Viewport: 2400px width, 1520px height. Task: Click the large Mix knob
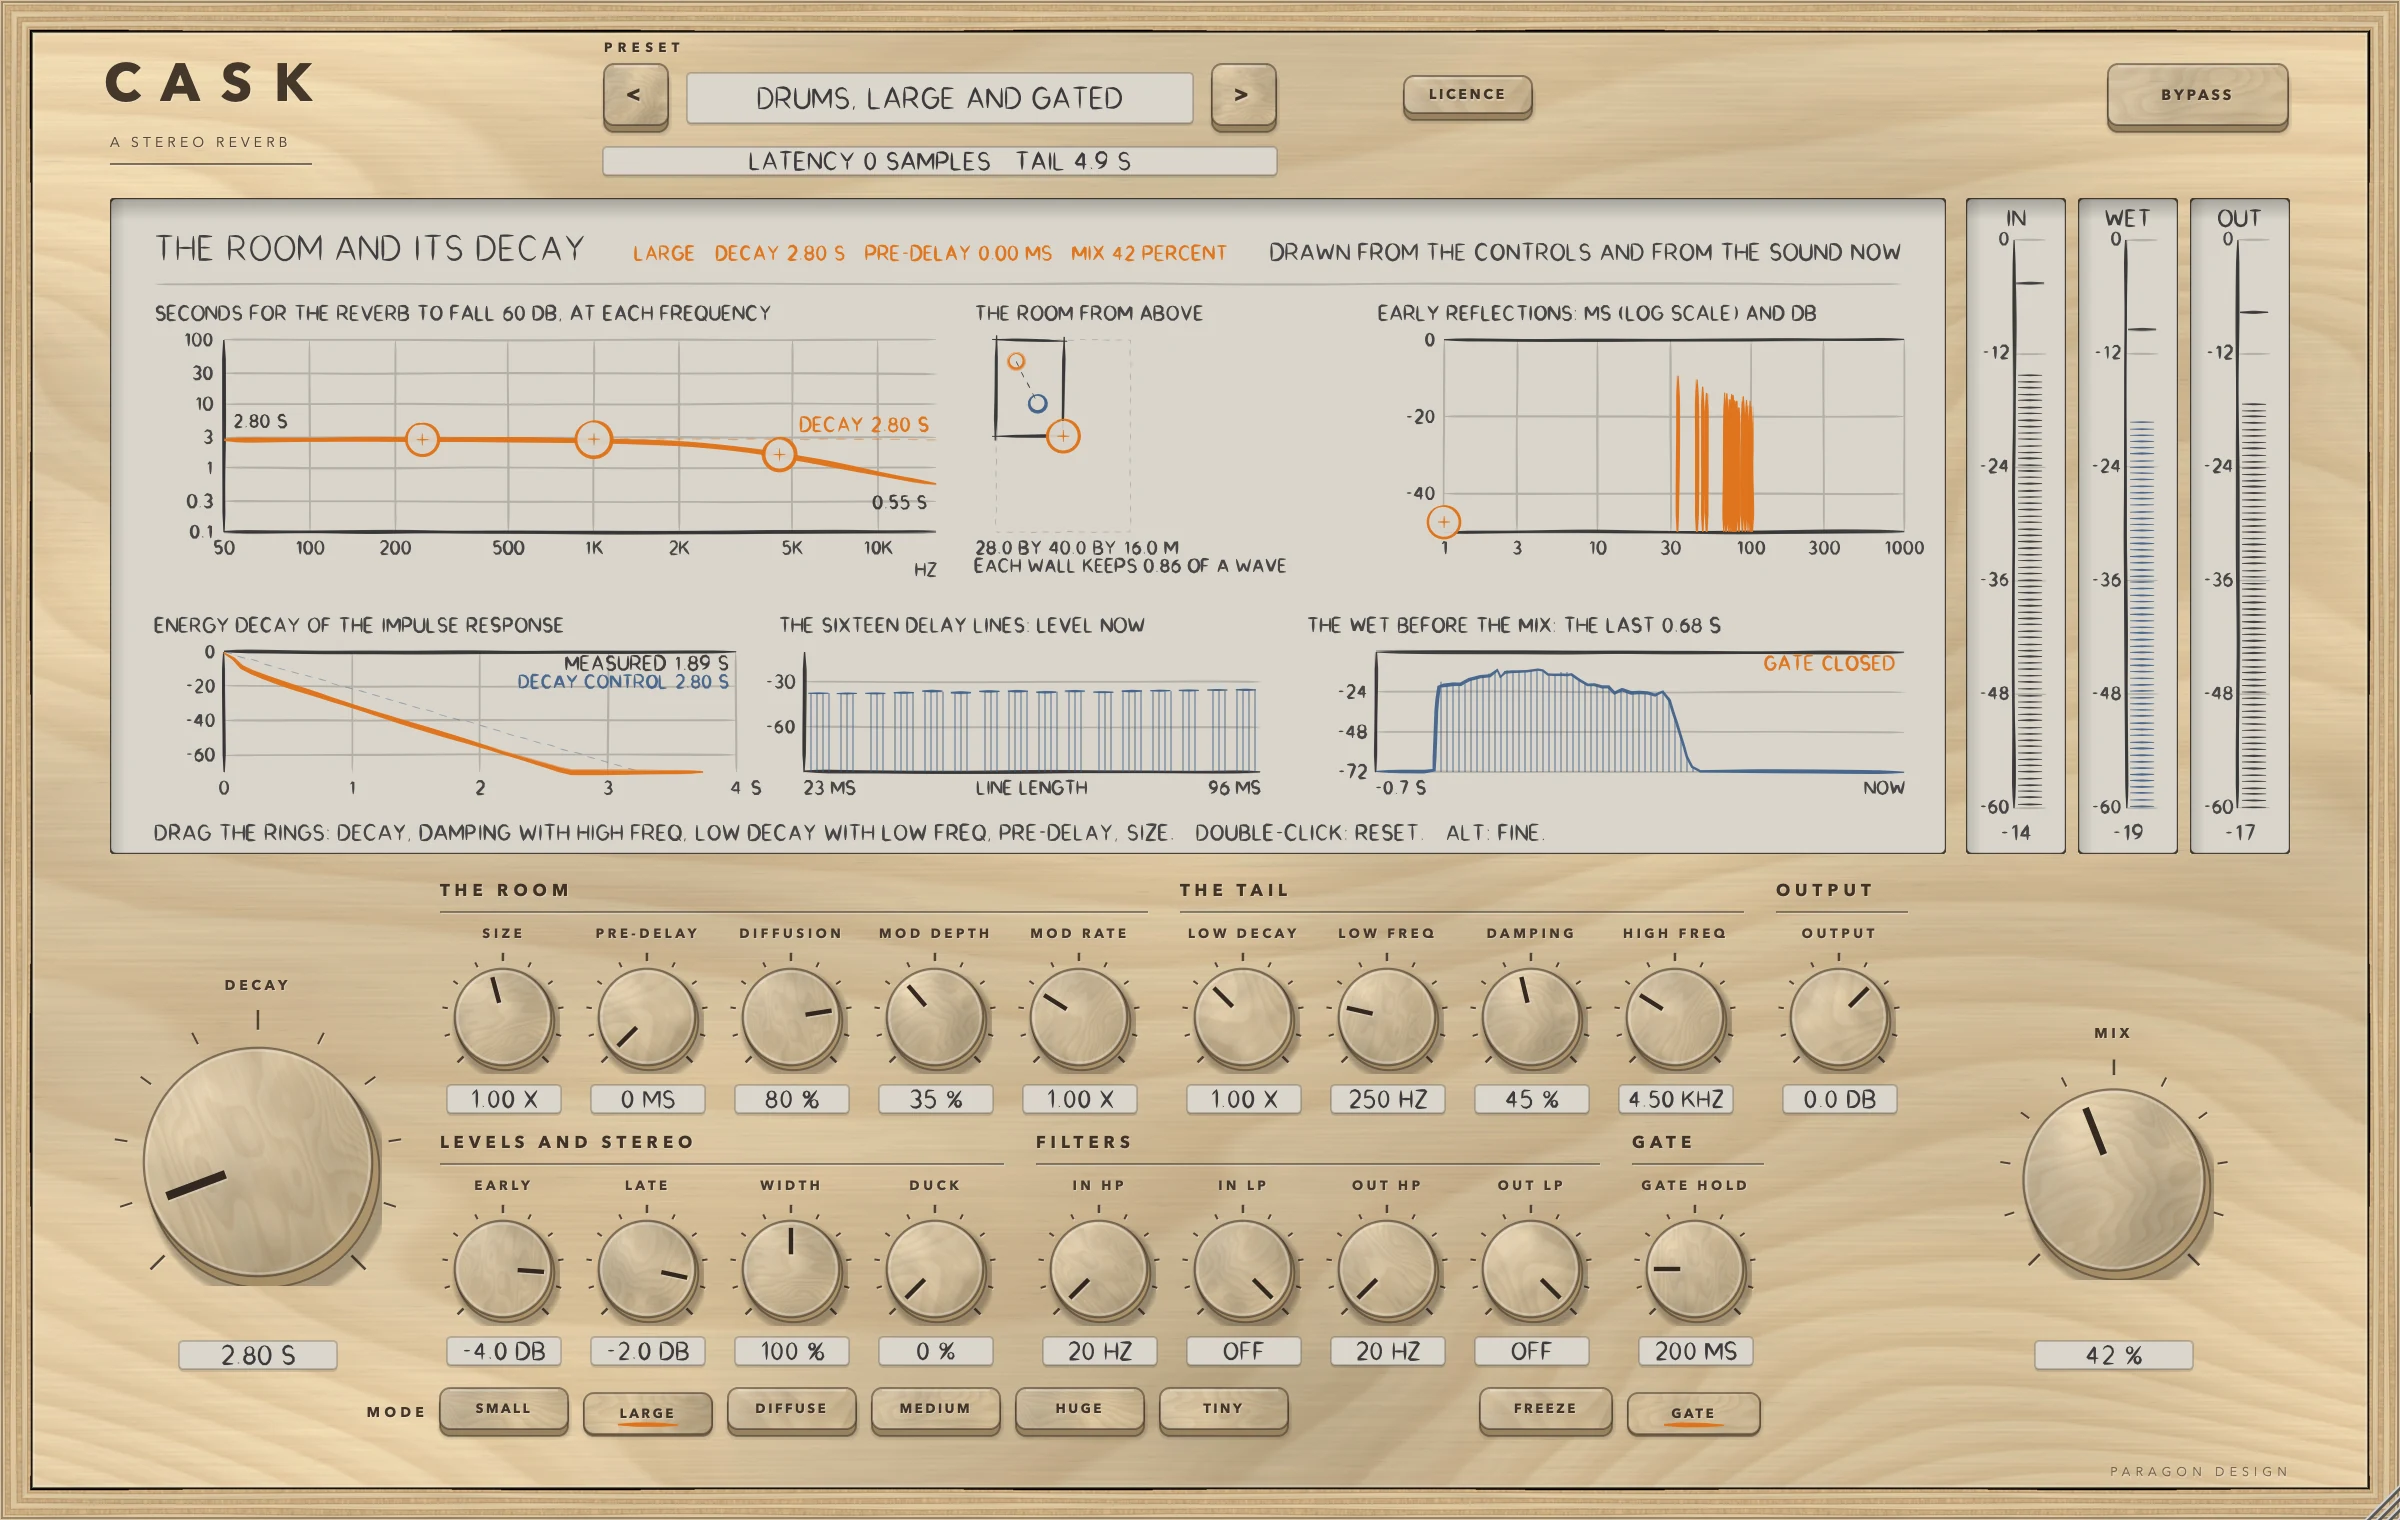[x=2114, y=1181]
